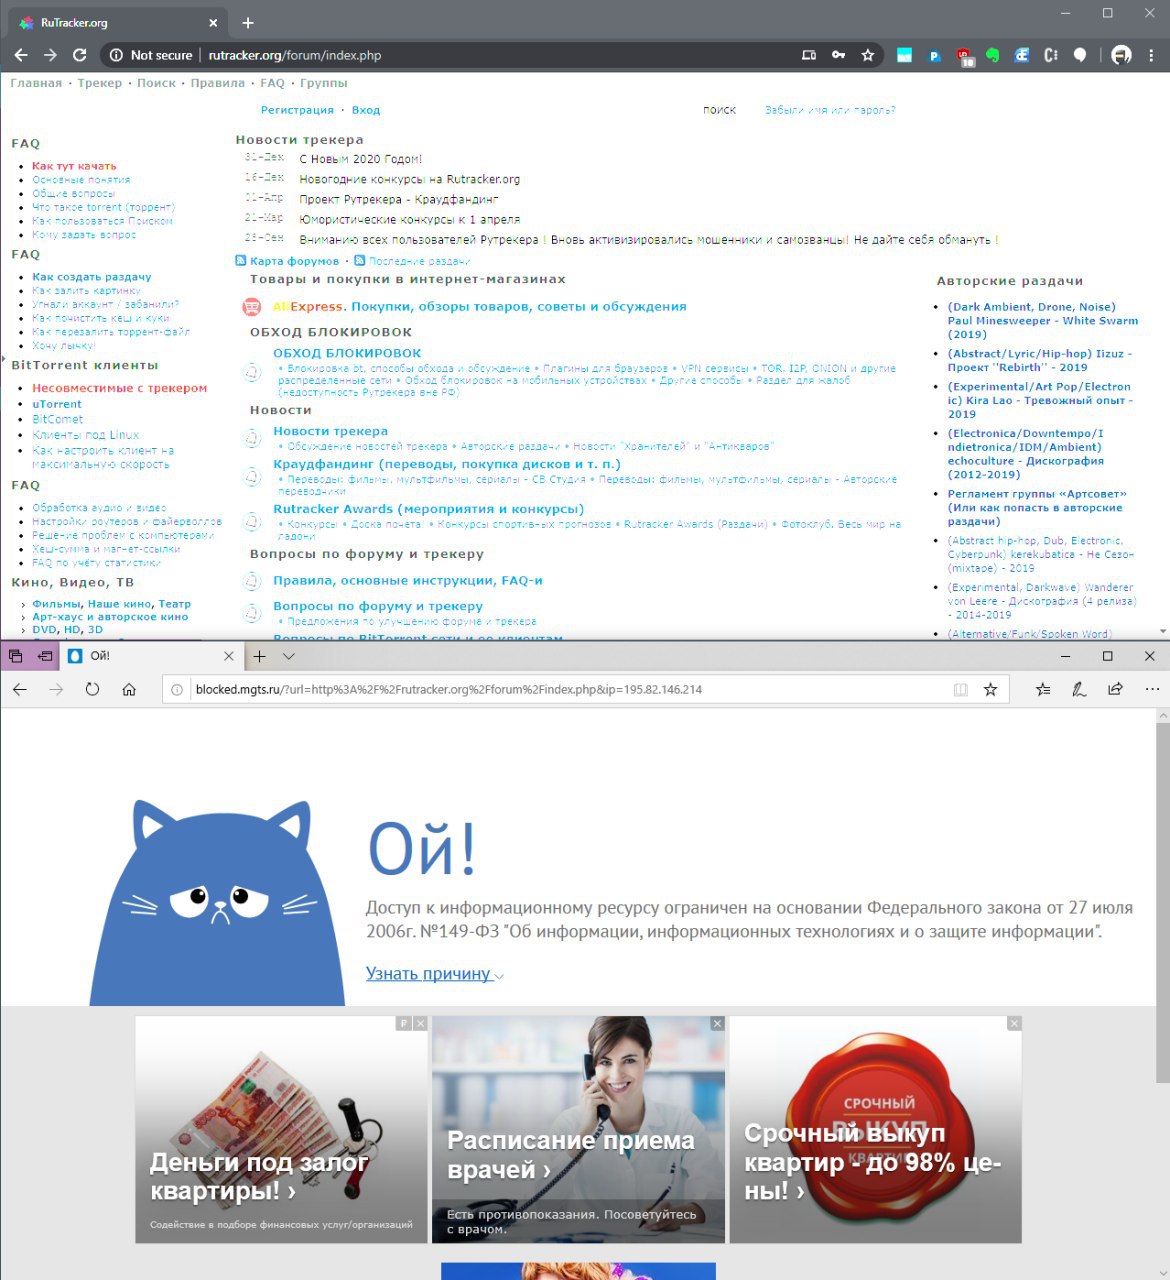Open 'Rutracker Awards (мероприятия и конкурсы)' forum
This screenshot has height=1280, width=1170.
(428, 509)
